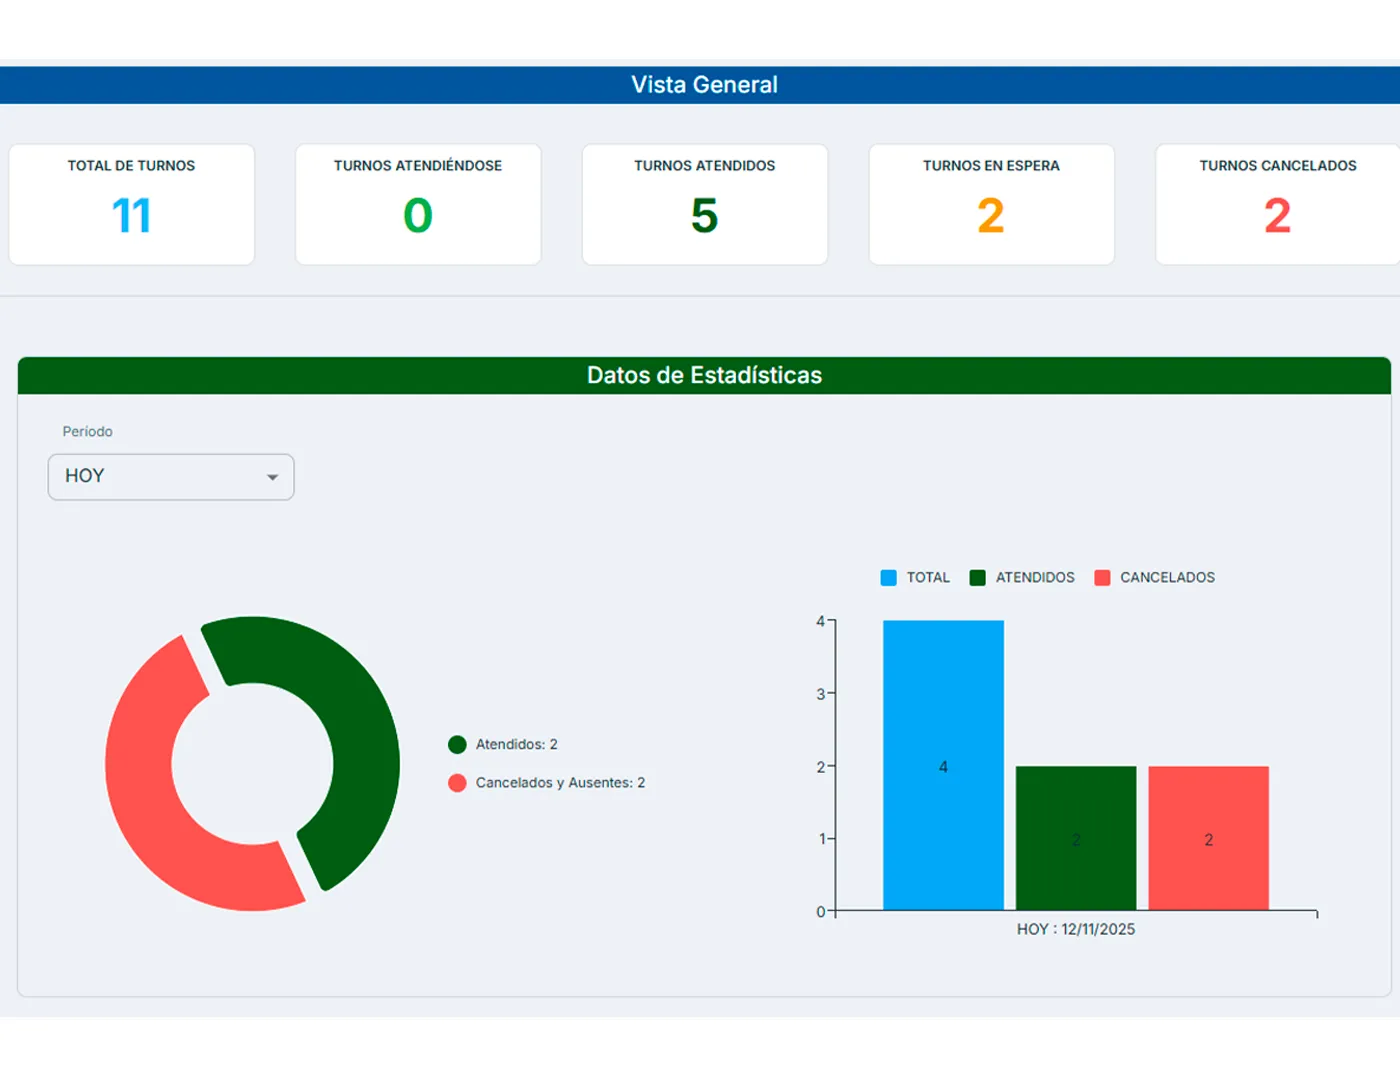The width and height of the screenshot is (1400, 1080).
Task: Click the green 5 in Turnos Atendidos
Action: coord(705,216)
